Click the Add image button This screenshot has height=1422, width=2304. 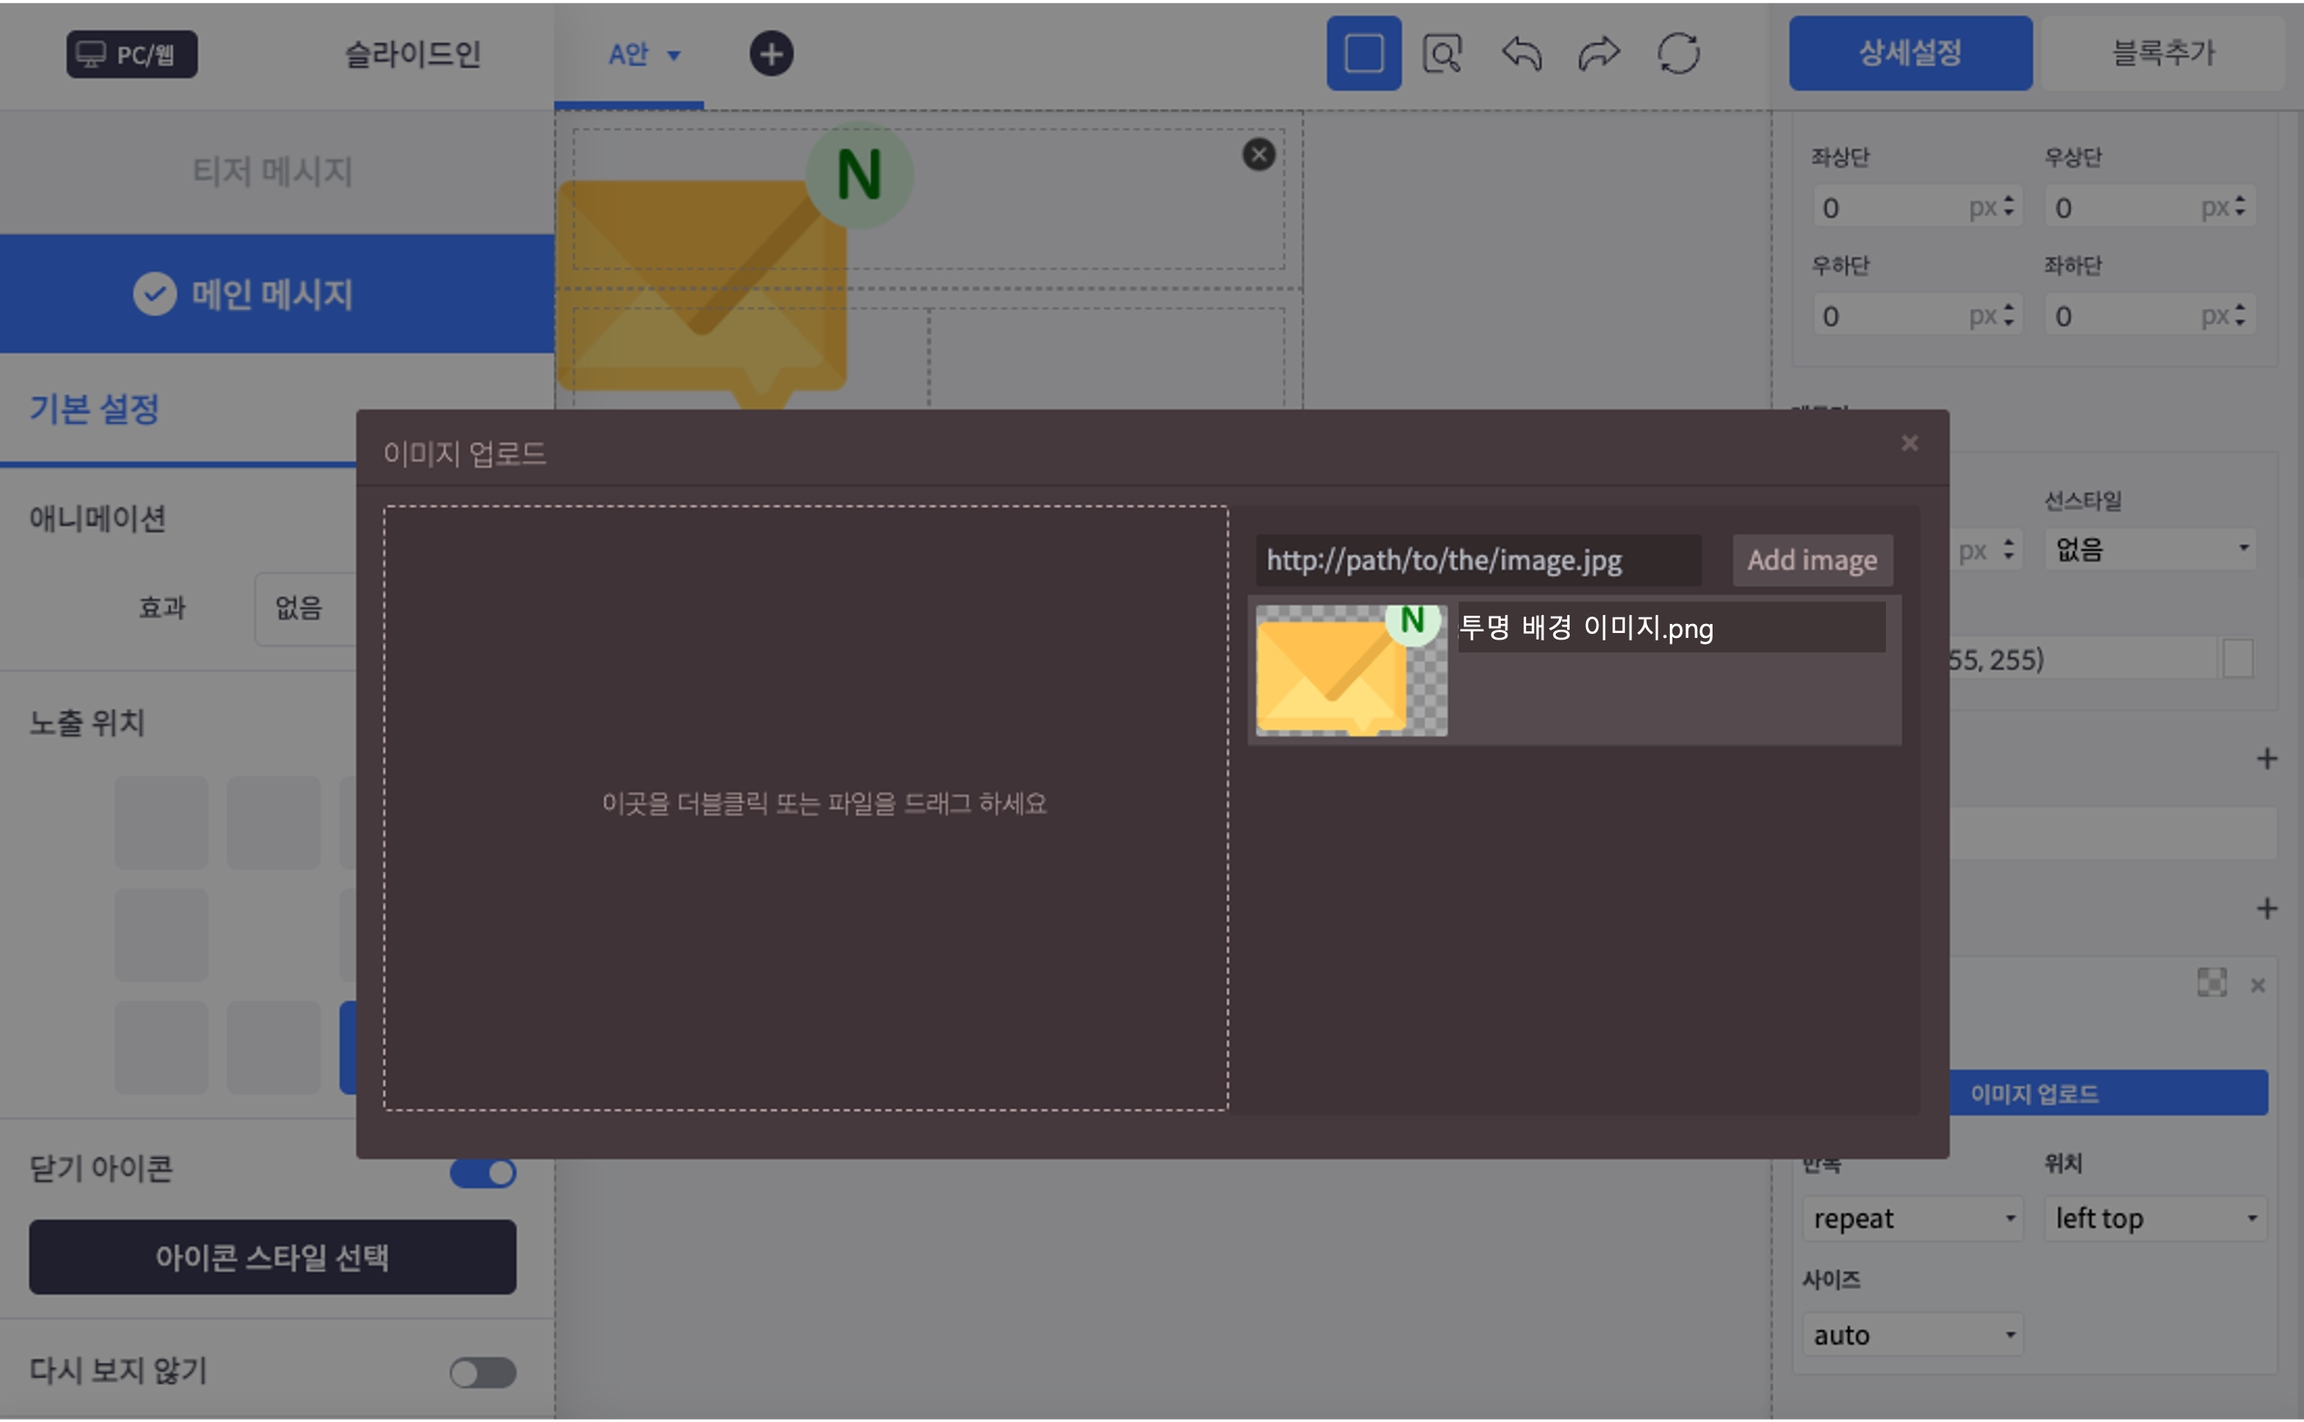click(1811, 560)
